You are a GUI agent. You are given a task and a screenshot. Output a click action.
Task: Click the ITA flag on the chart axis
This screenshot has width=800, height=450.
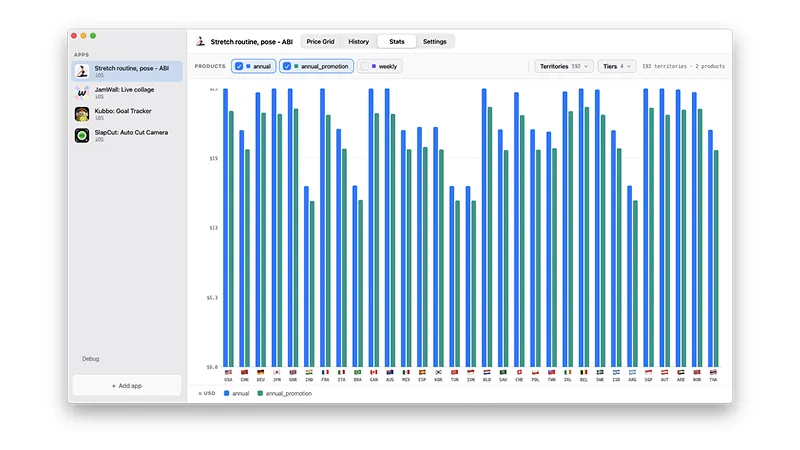(341, 372)
